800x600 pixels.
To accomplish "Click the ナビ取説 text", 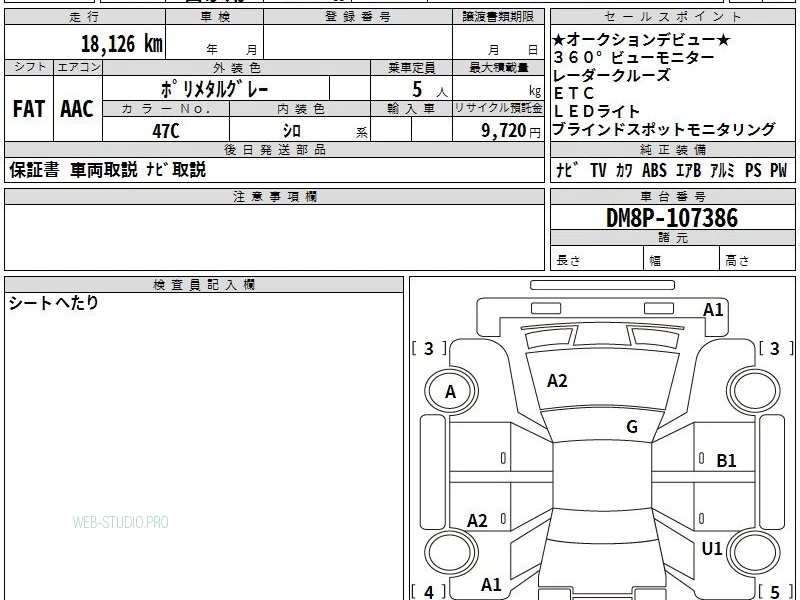I will [x=176, y=169].
